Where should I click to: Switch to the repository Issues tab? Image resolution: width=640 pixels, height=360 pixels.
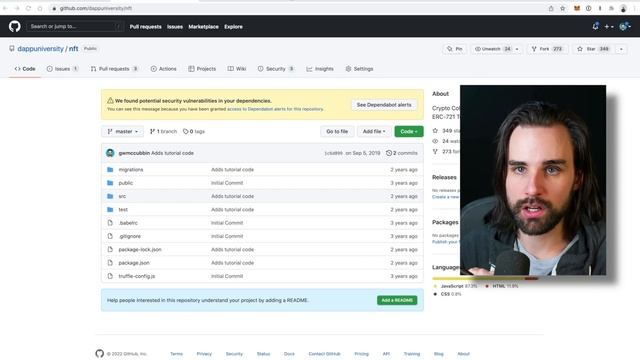62,69
